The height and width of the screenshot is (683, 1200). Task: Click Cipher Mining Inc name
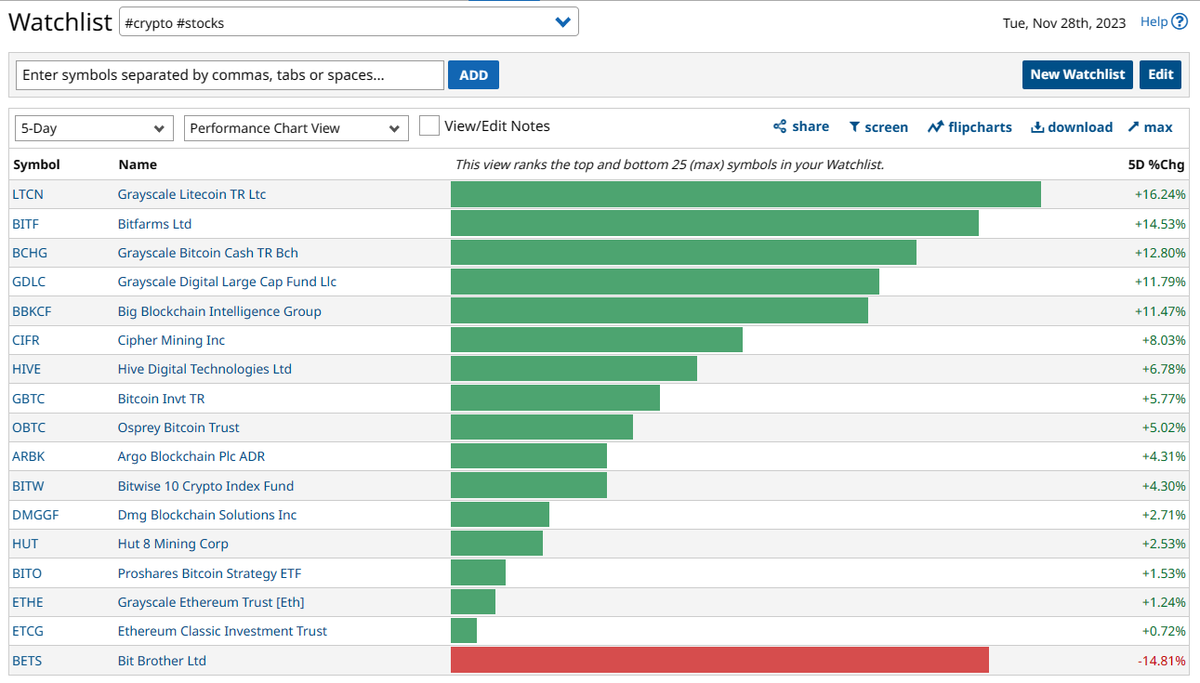pos(172,340)
